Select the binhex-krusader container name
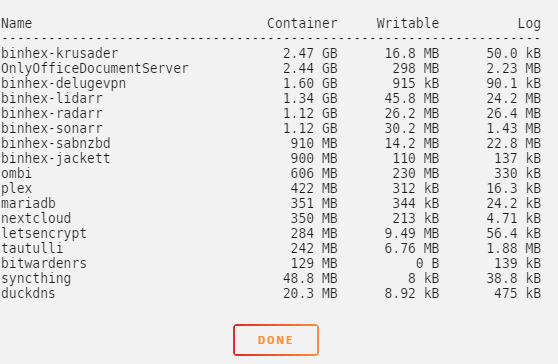The height and width of the screenshot is (364, 558). [x=59, y=53]
